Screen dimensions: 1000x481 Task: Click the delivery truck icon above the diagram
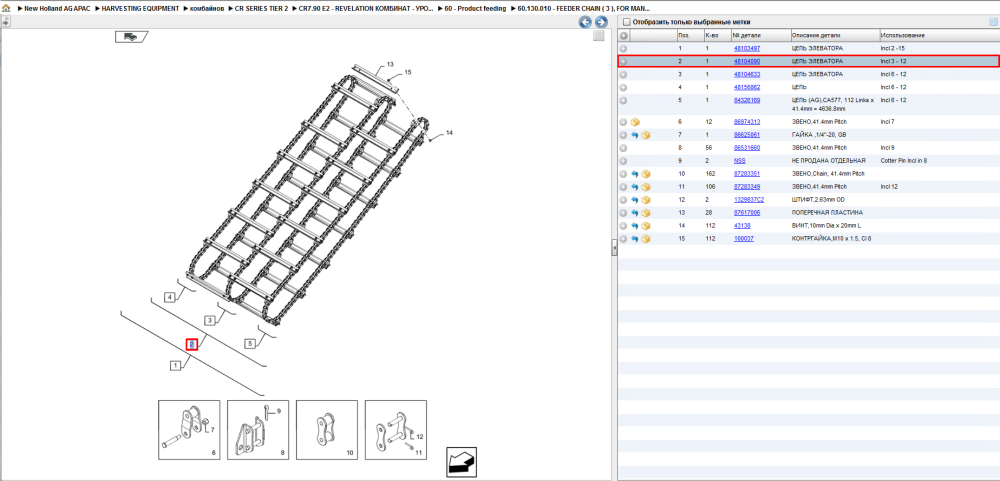point(131,37)
